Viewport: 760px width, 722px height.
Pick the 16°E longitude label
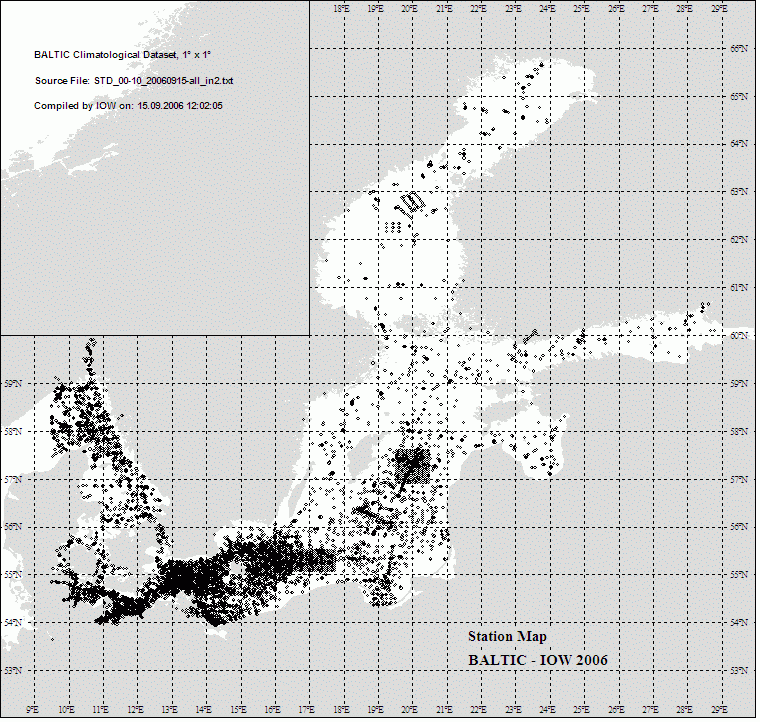coord(272,711)
